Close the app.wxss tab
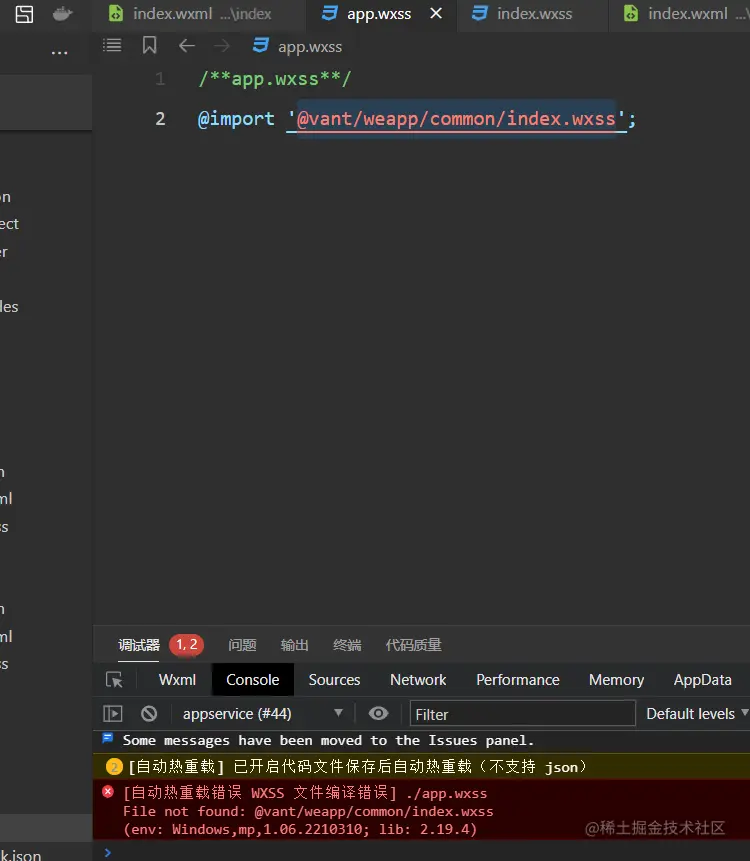Viewport: 750px width, 861px height. coord(436,13)
